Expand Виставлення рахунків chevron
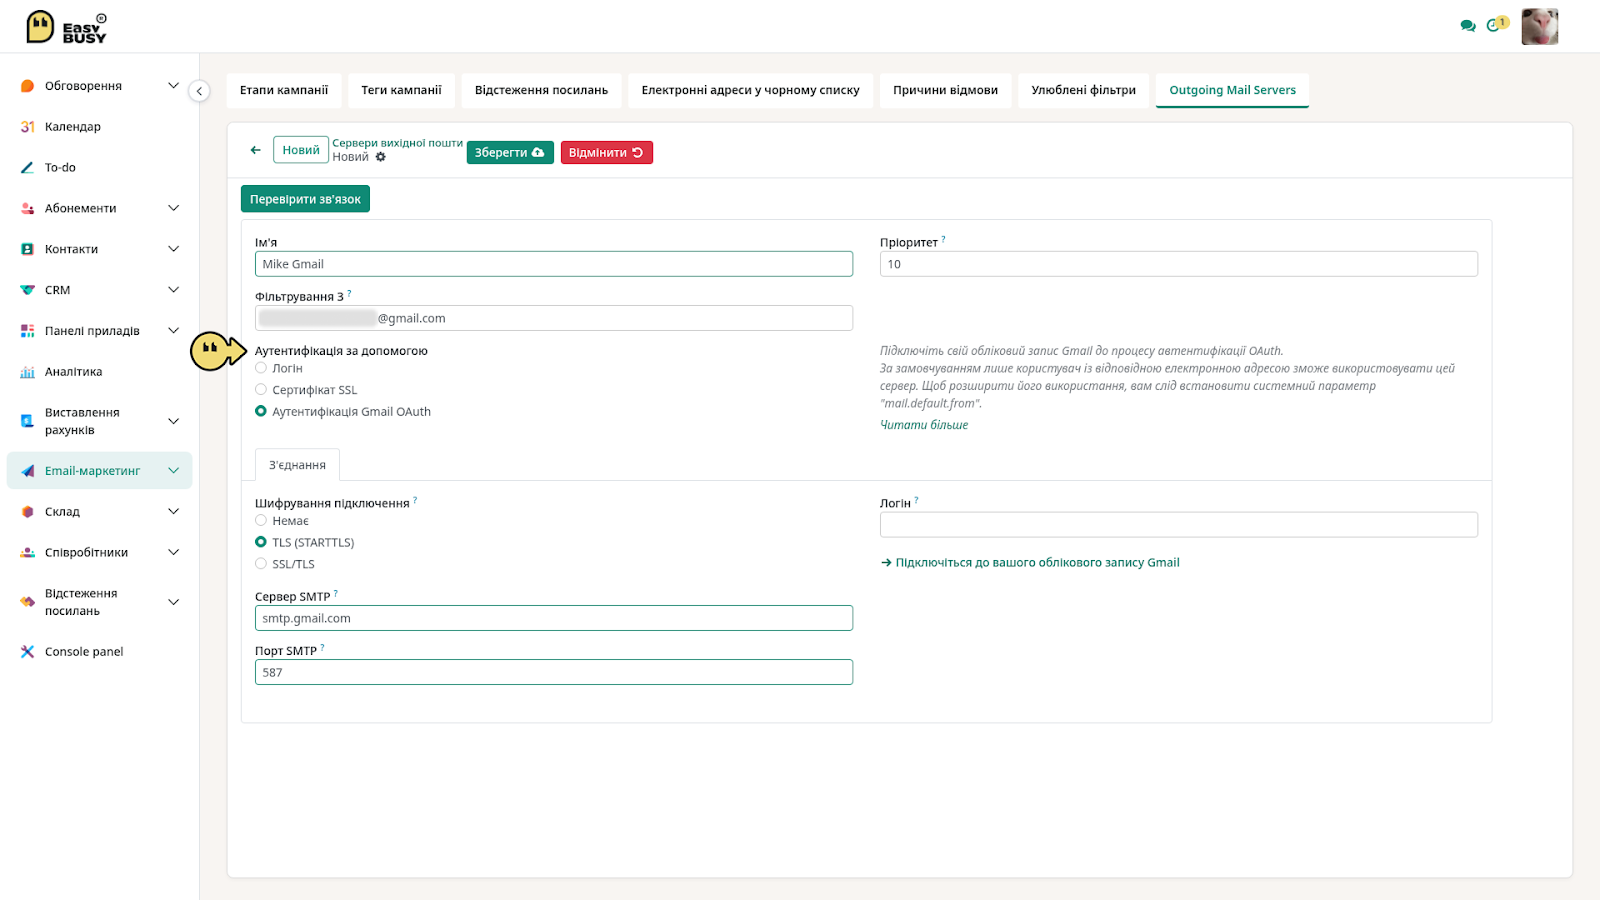The image size is (1600, 900). point(173,421)
